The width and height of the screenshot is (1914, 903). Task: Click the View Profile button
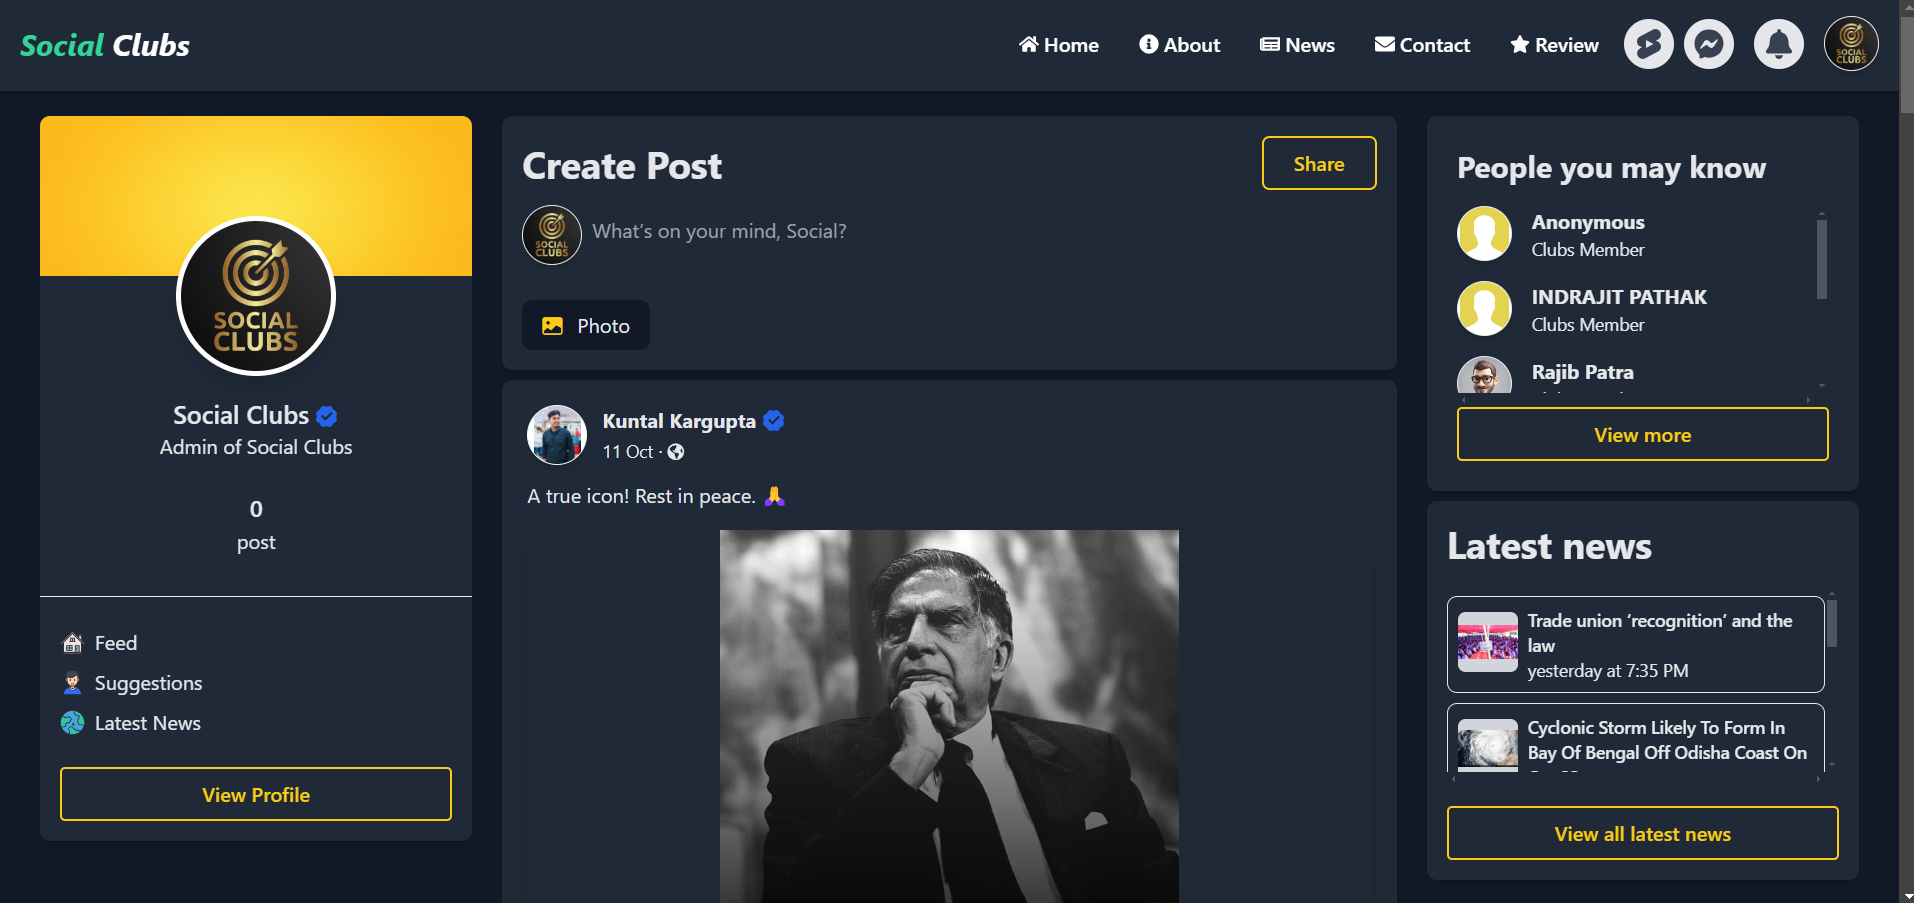[256, 795]
